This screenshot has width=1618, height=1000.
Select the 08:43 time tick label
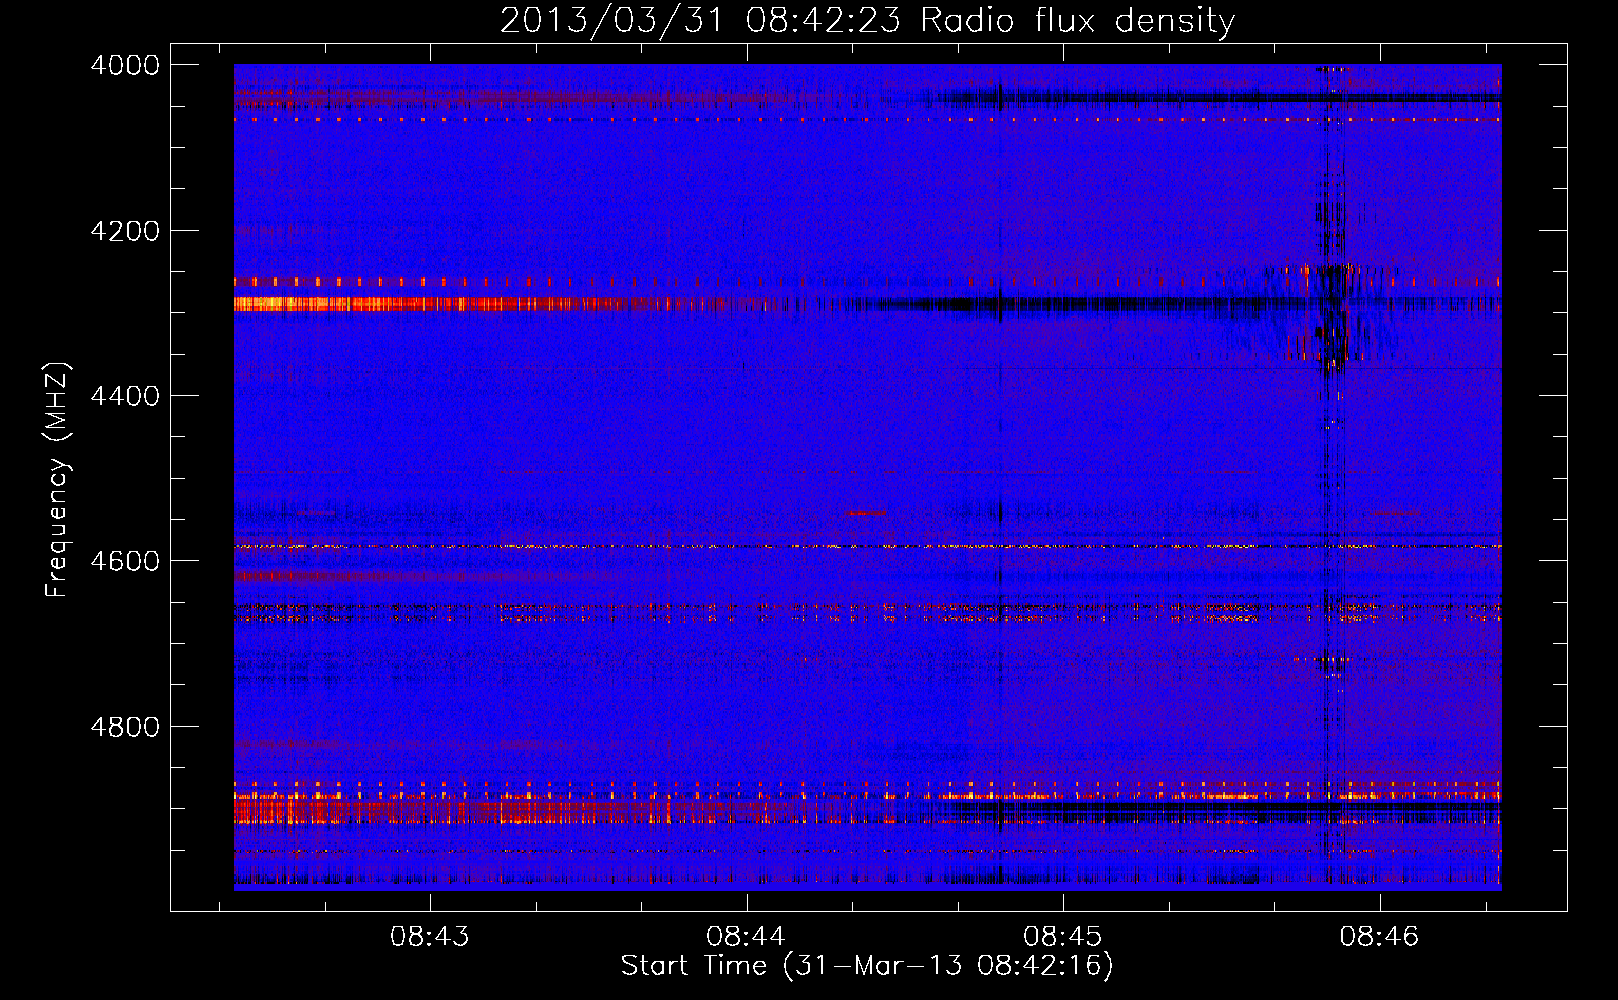(x=430, y=936)
